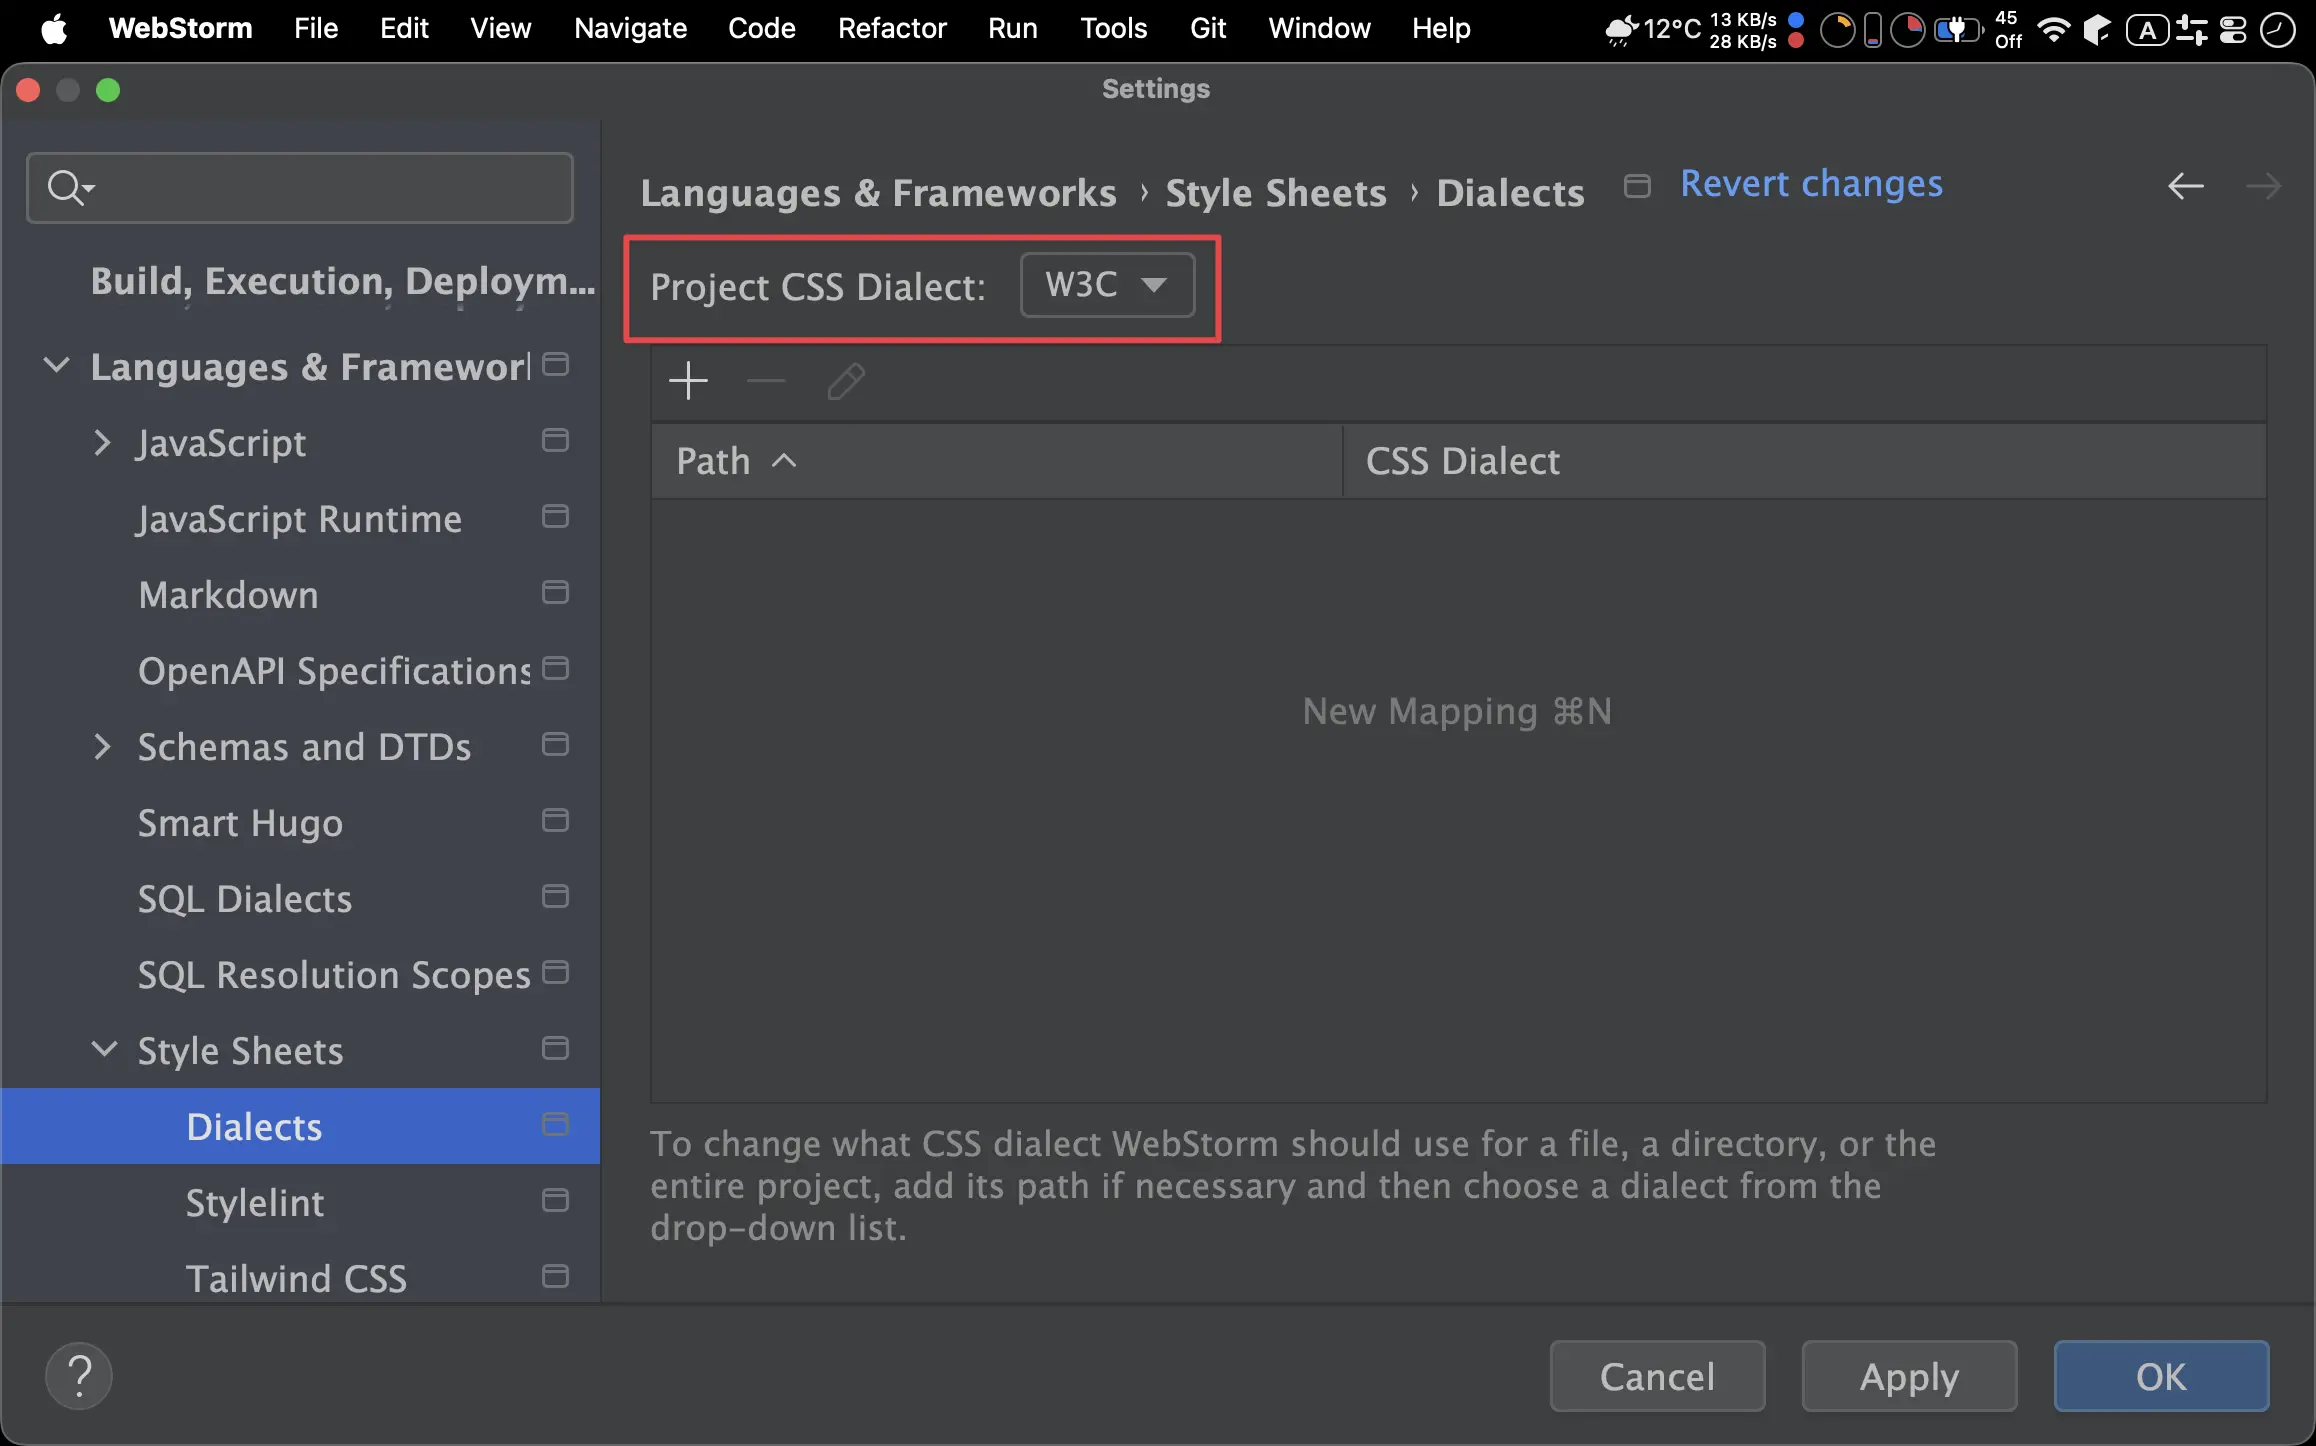2316x1446 pixels.
Task: Click the add new mapping plus icon
Action: tap(688, 381)
